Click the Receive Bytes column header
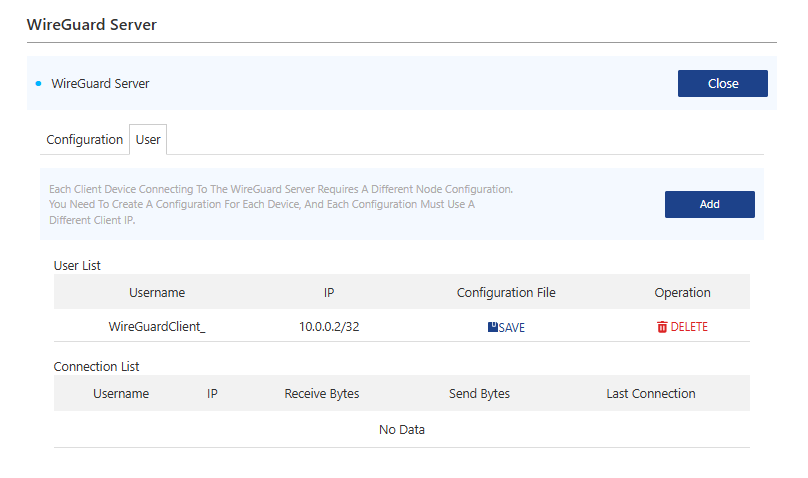808x478 pixels. (322, 393)
